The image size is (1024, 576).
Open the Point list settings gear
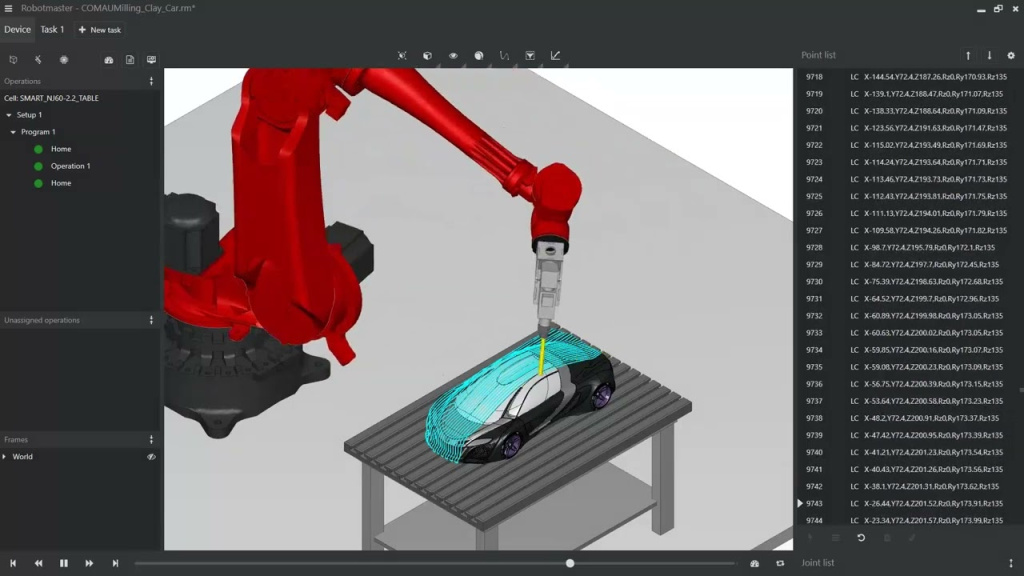[1011, 56]
